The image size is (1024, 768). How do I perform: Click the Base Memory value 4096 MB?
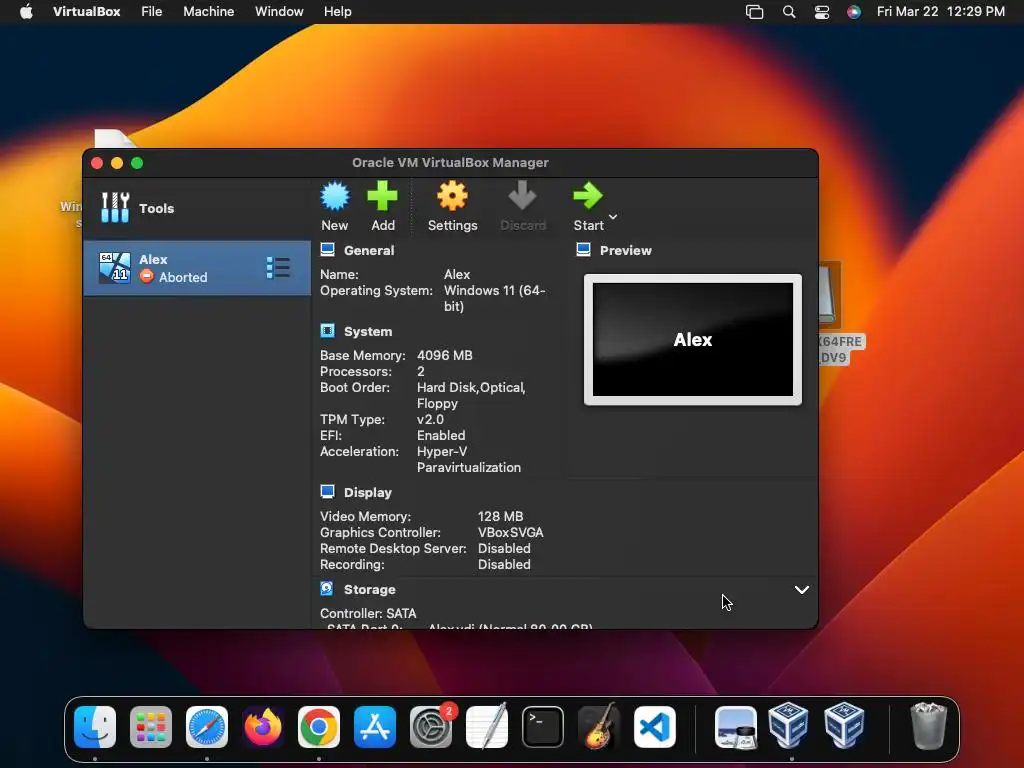[445, 355]
